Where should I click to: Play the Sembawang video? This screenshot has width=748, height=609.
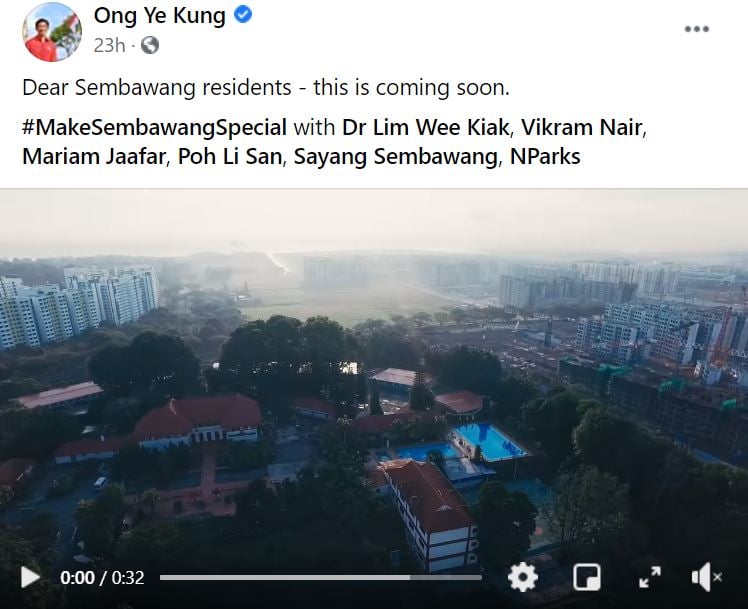point(31,577)
